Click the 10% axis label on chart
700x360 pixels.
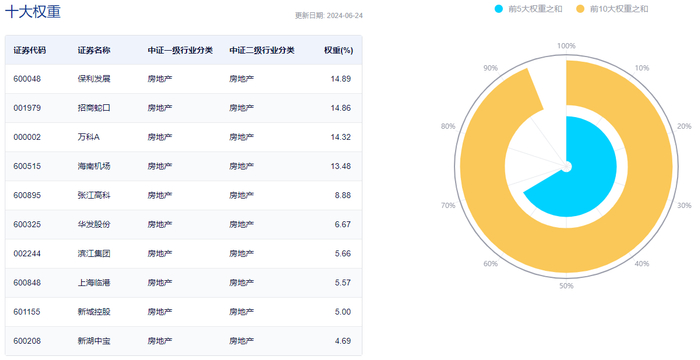click(642, 68)
